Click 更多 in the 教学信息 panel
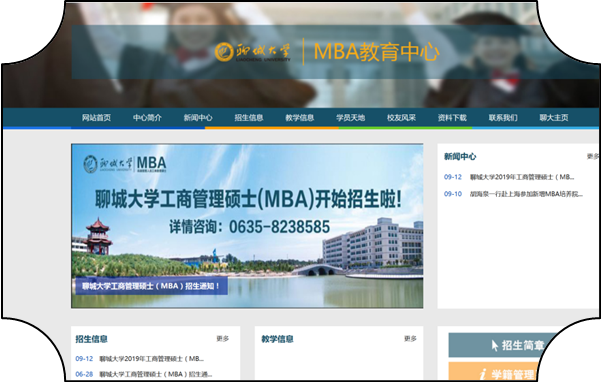Viewport: 601px width, 382px height. (x=410, y=339)
